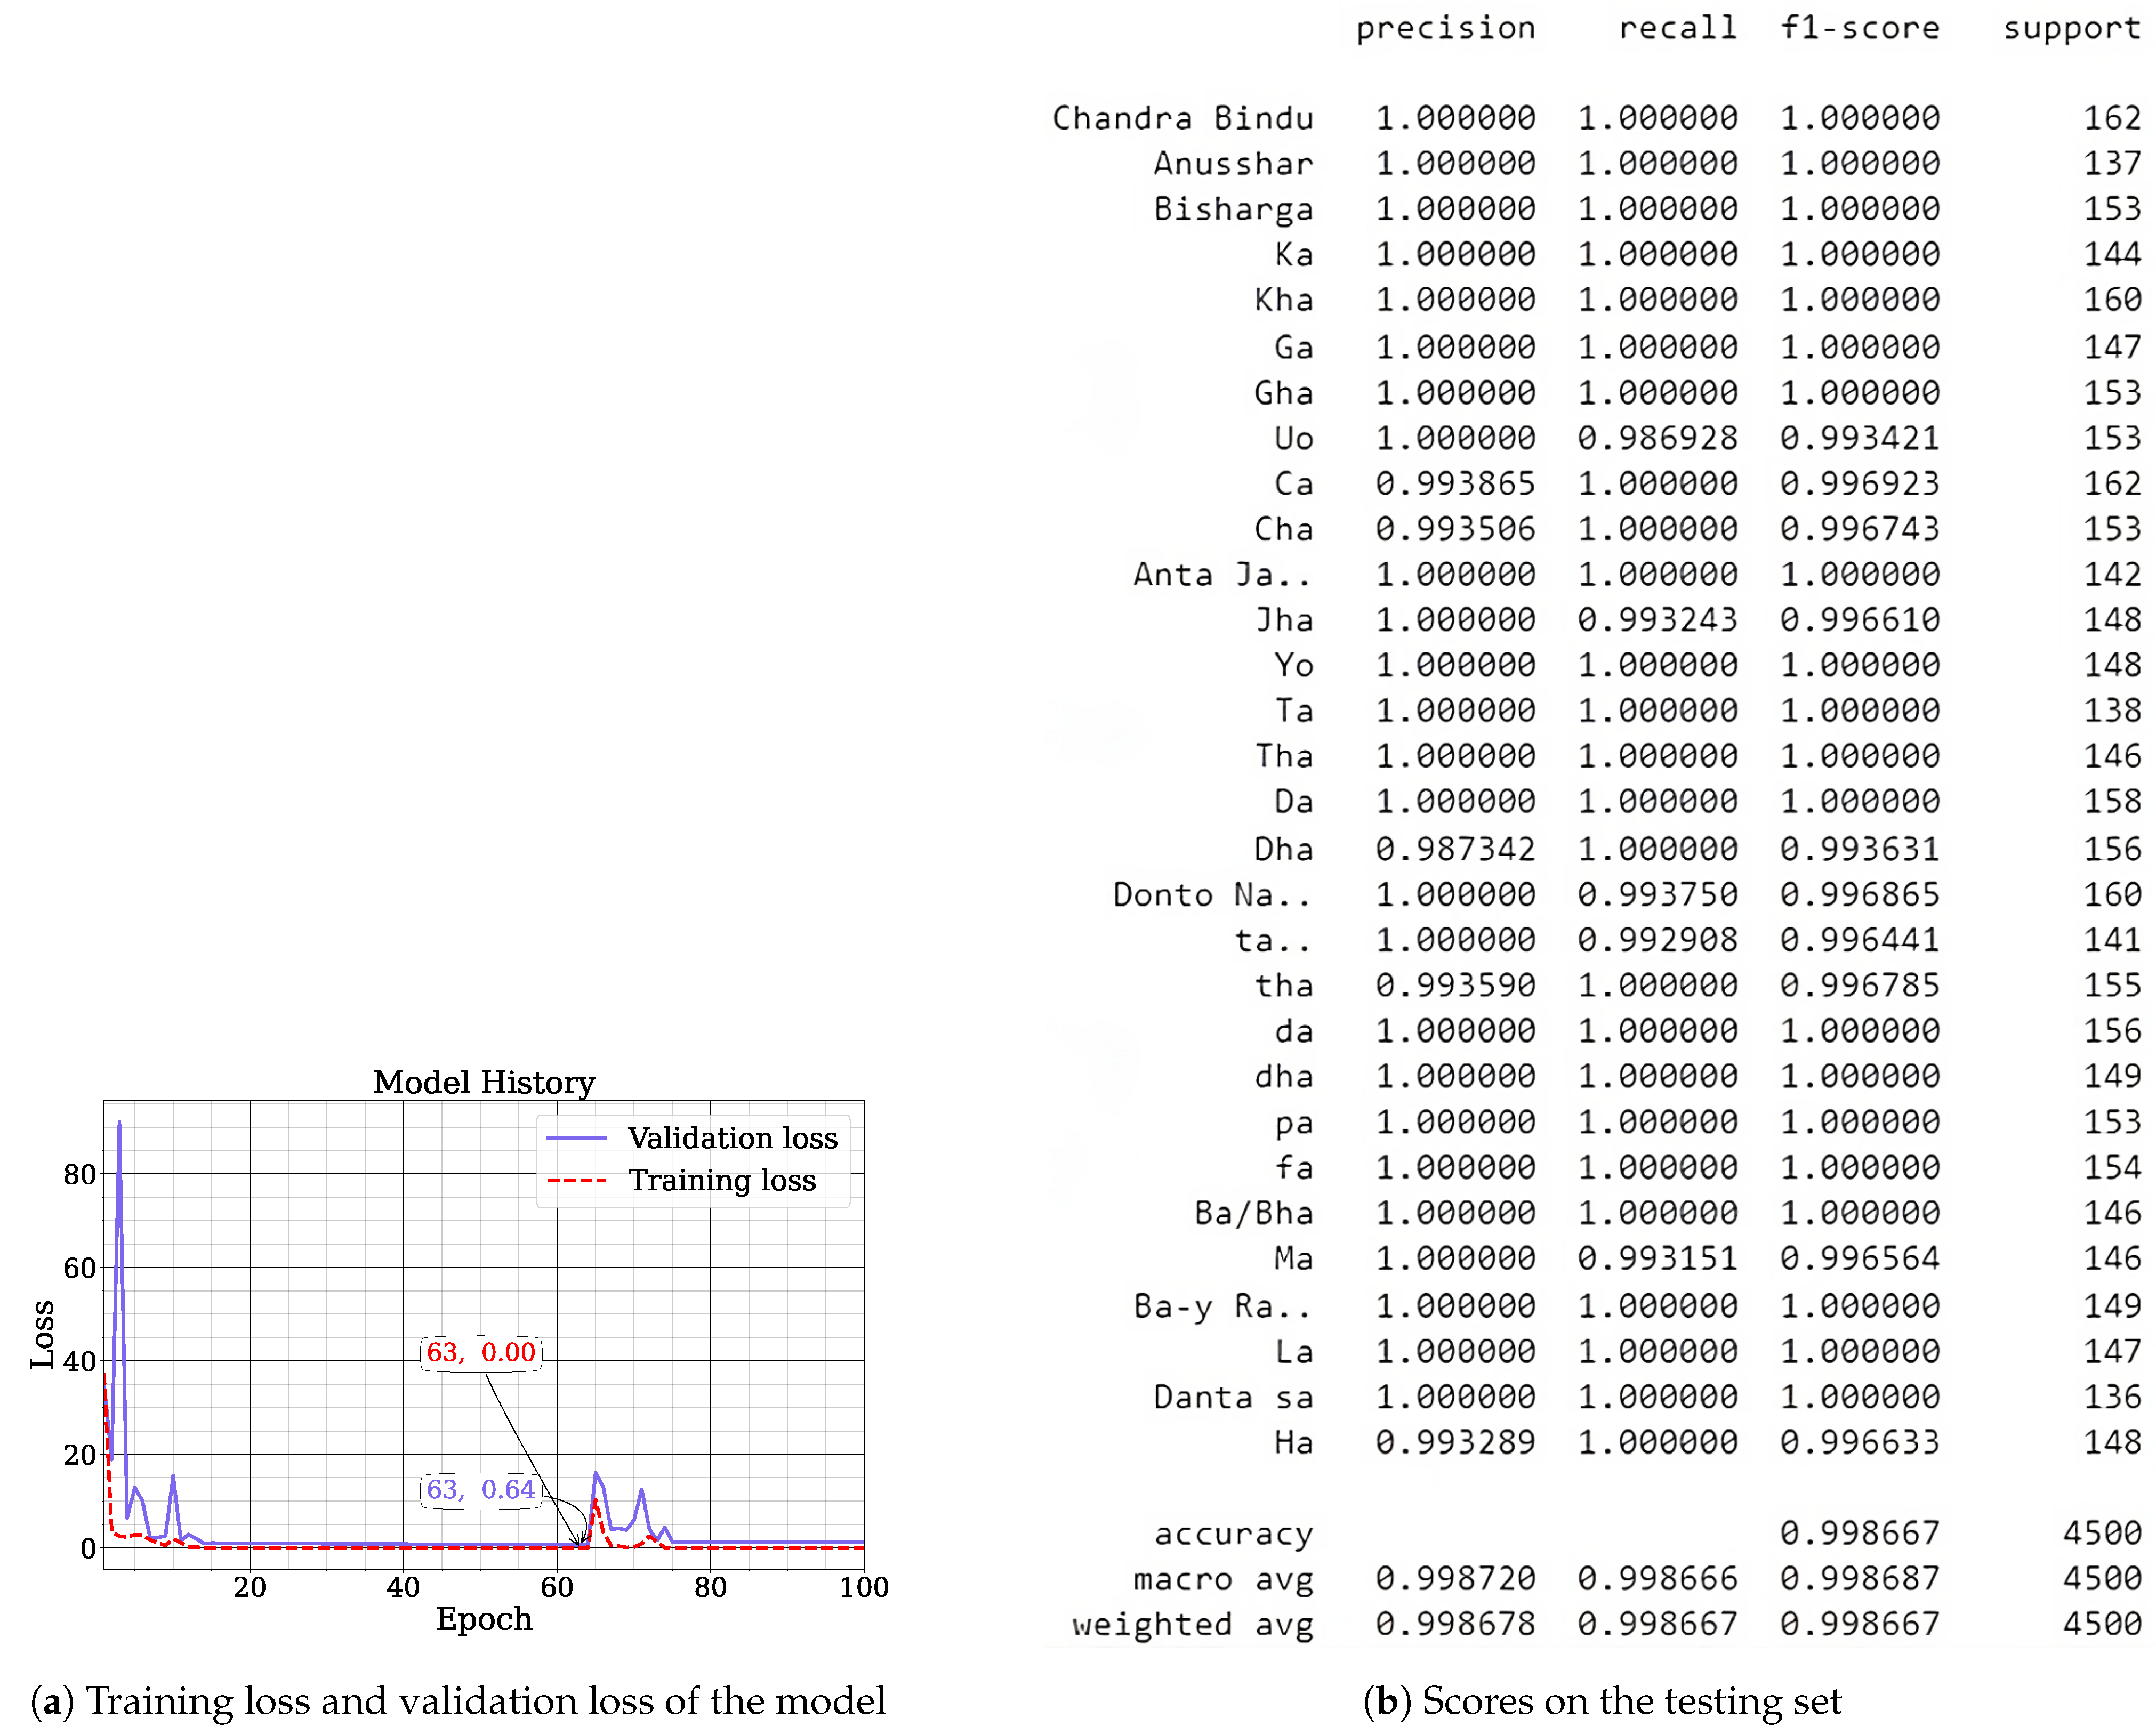Screen dimensions: 2156x1735
Task: Click the 'f1-score' column header
Action: point(1860,29)
